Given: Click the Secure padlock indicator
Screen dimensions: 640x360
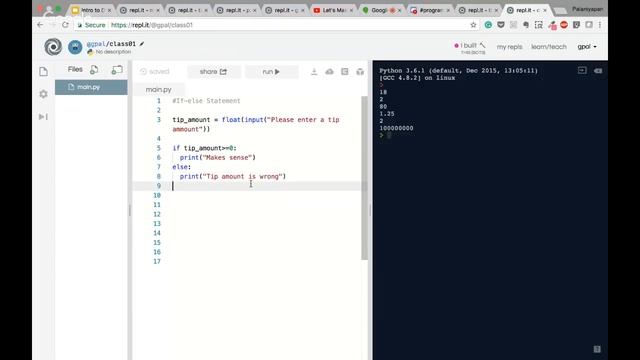Looking at the screenshot, I should click(91, 25).
